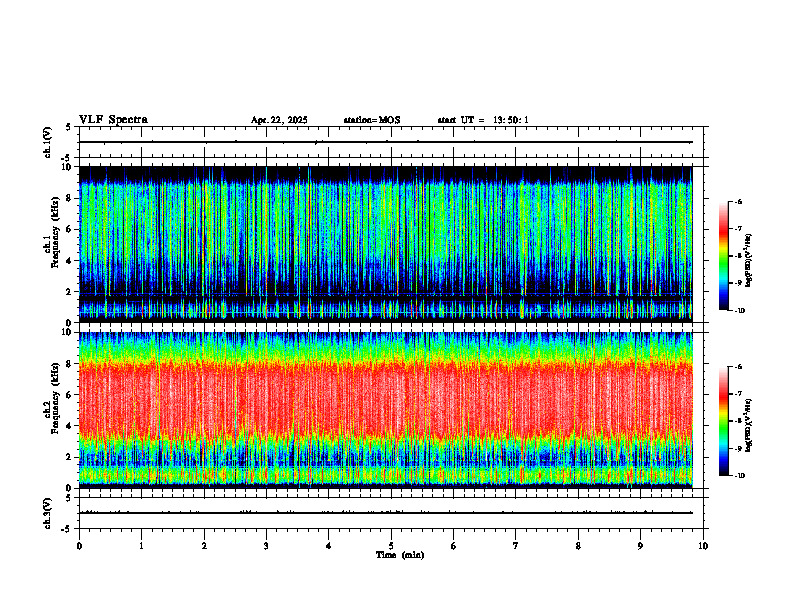The width and height of the screenshot is (792, 612).
Task: Click the ch.2 spectrogram panel
Action: click(385, 410)
